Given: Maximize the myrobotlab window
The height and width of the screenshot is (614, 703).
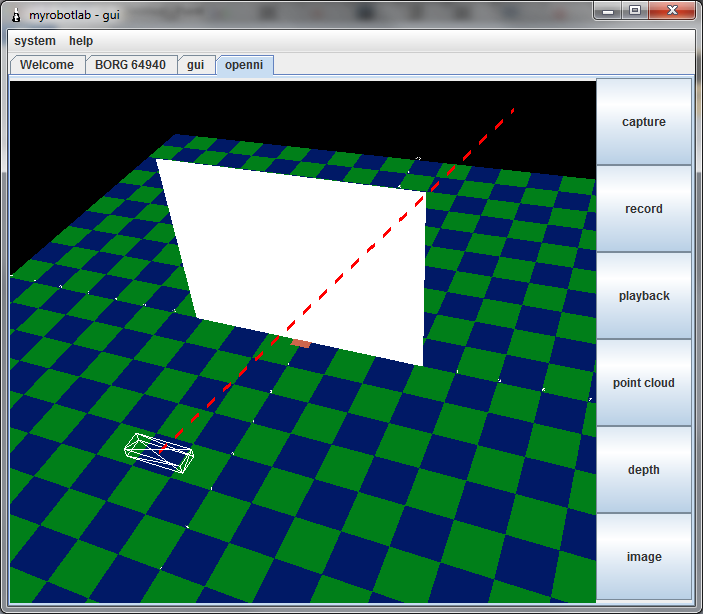Looking at the screenshot, I should click(x=635, y=11).
